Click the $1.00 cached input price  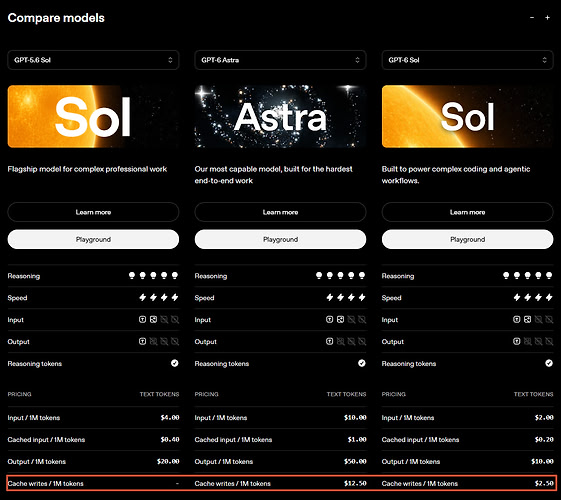(357, 439)
